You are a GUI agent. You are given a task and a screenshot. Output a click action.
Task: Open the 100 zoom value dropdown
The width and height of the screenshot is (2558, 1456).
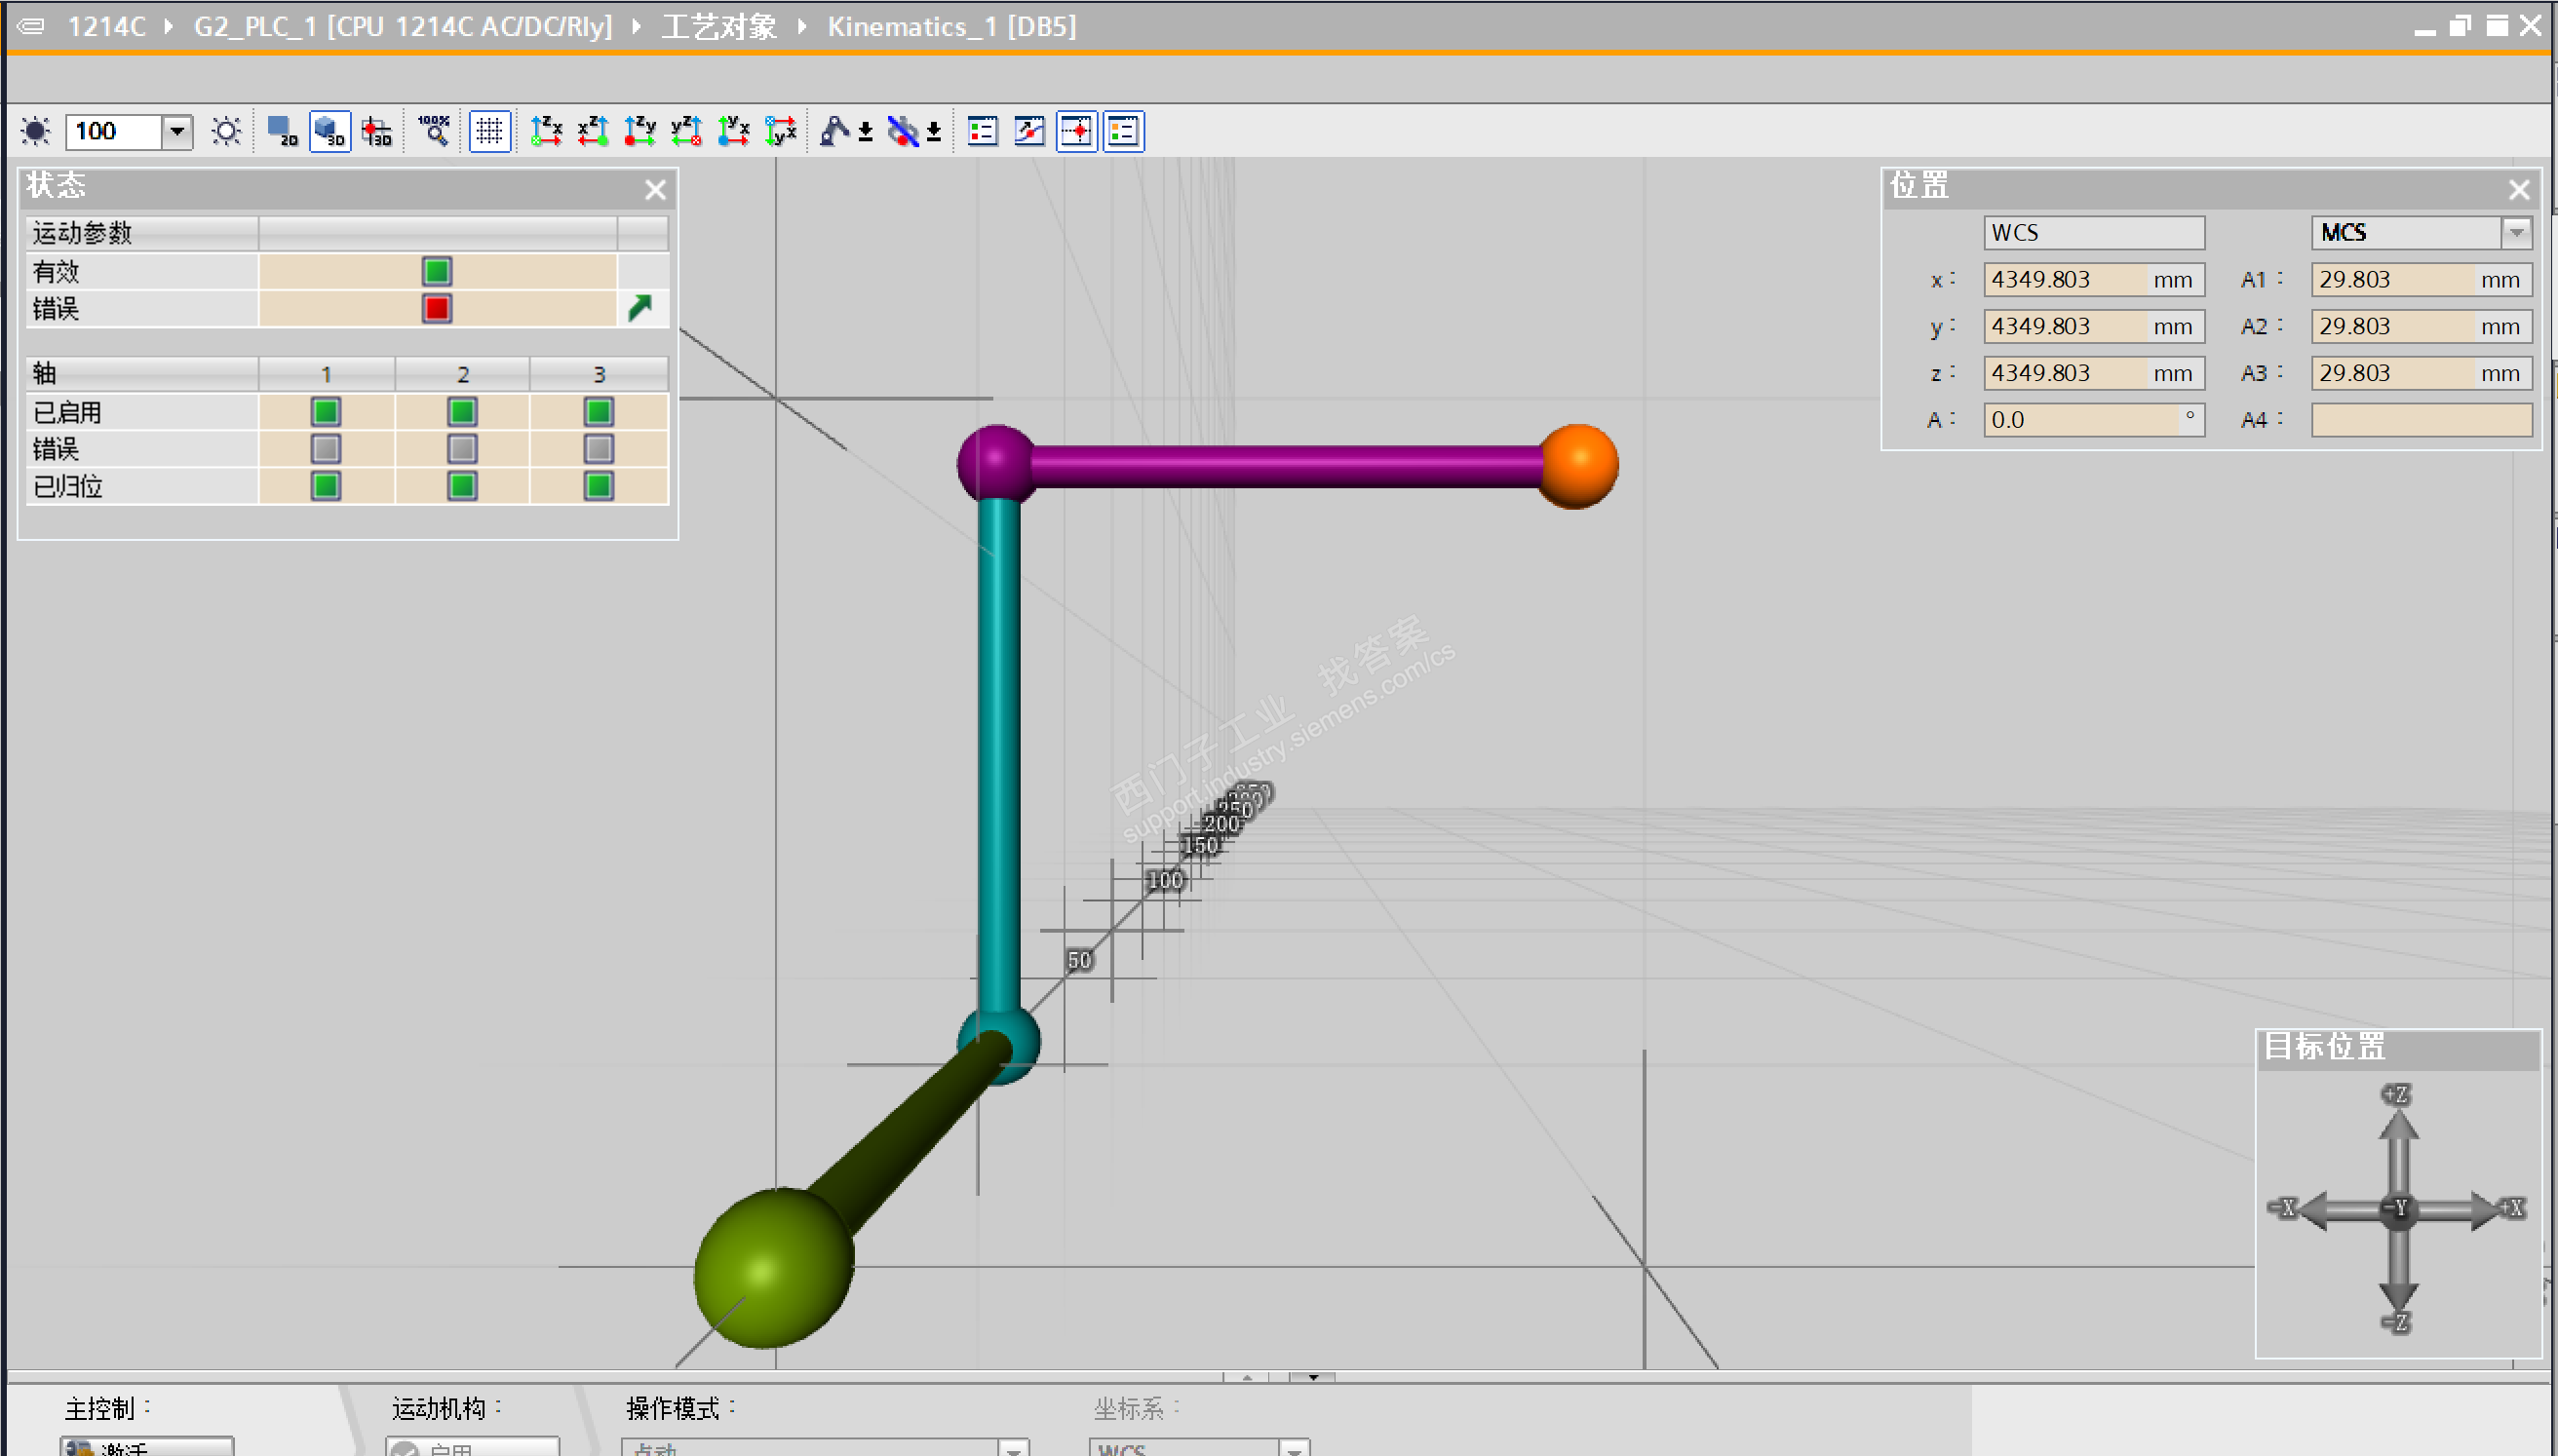pos(177,131)
